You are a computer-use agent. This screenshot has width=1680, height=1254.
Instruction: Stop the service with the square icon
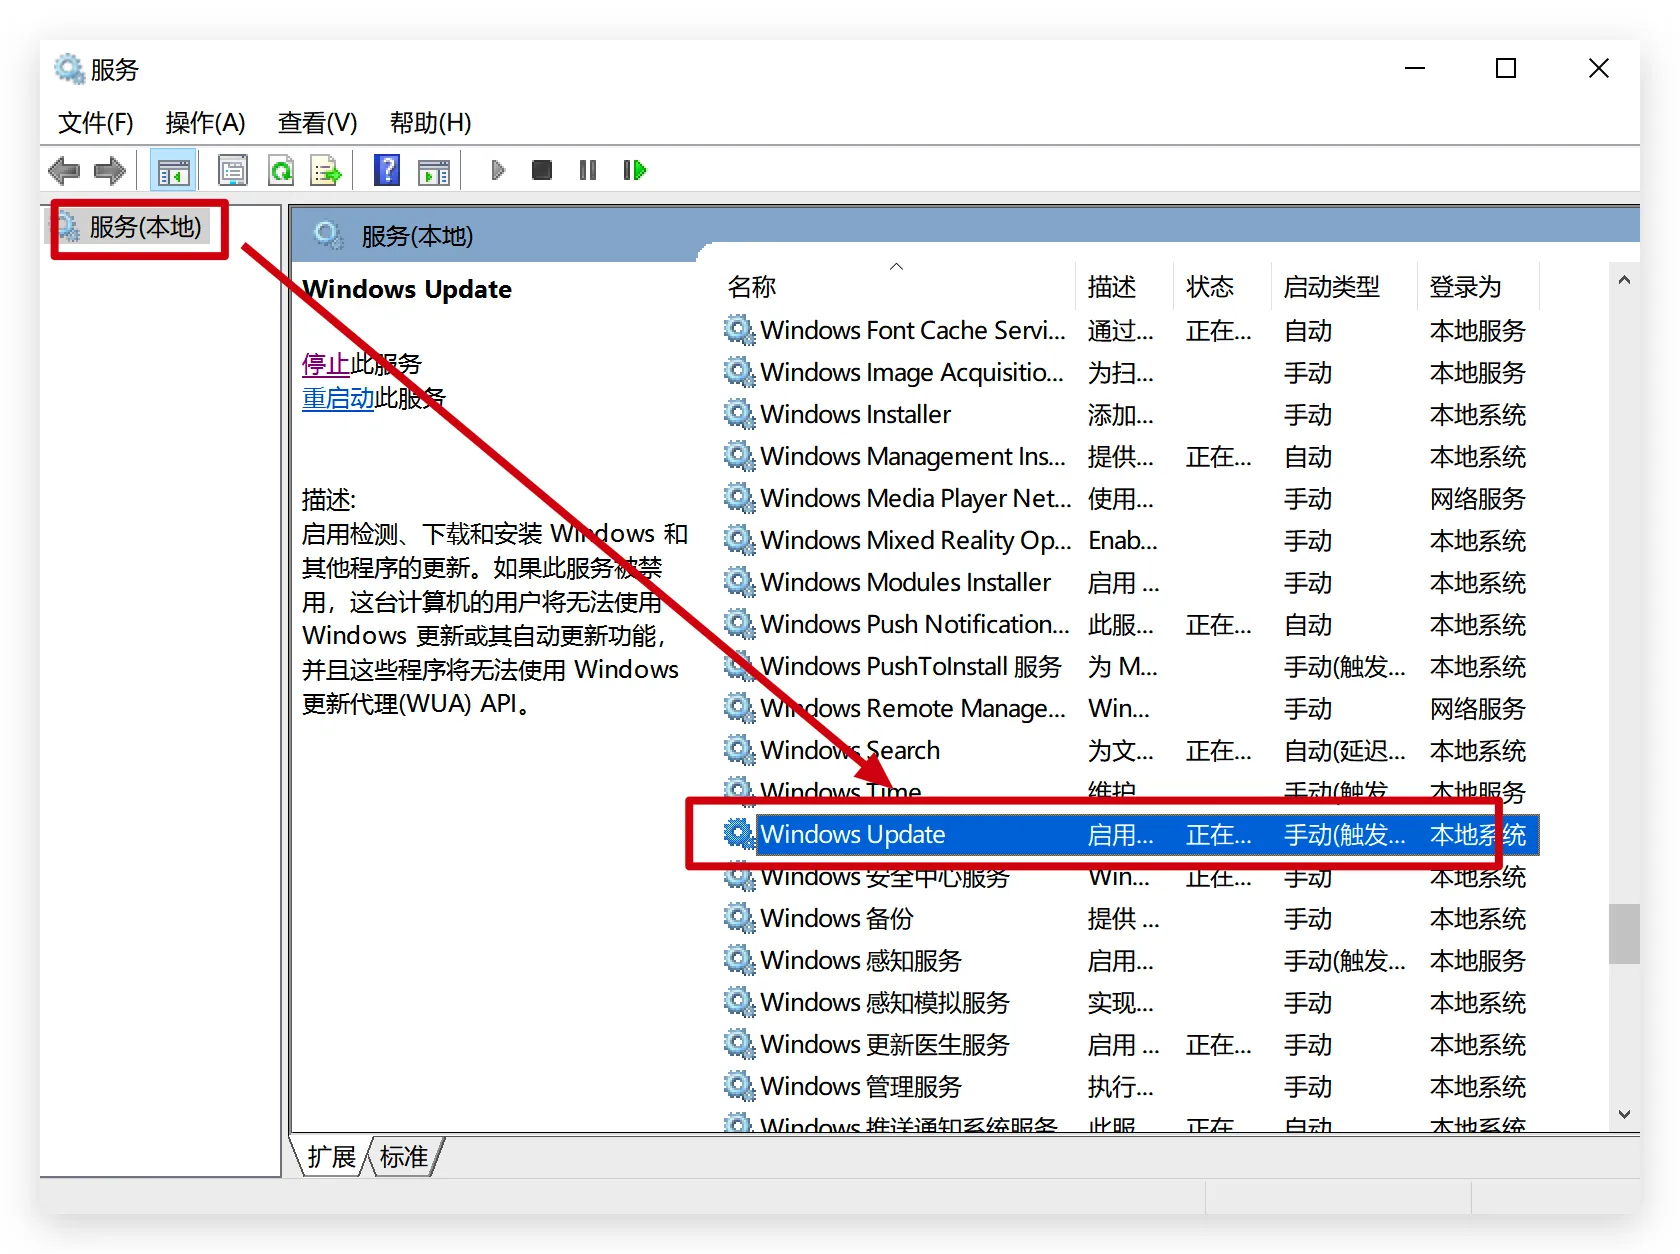point(542,170)
